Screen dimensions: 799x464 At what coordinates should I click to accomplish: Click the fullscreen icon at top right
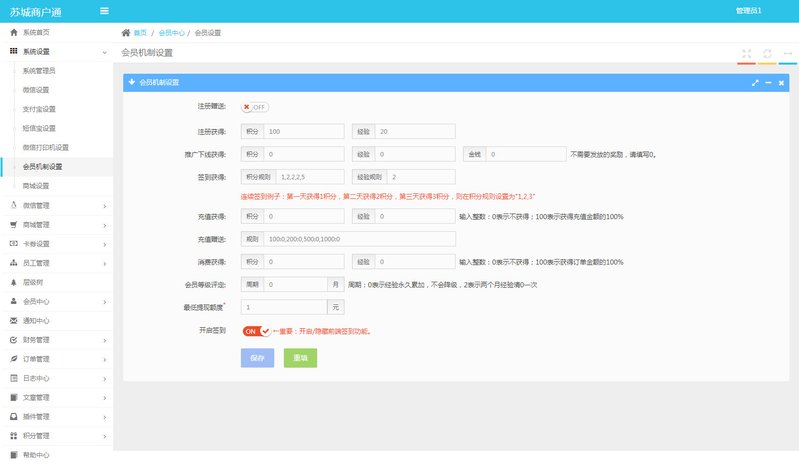[x=746, y=53]
